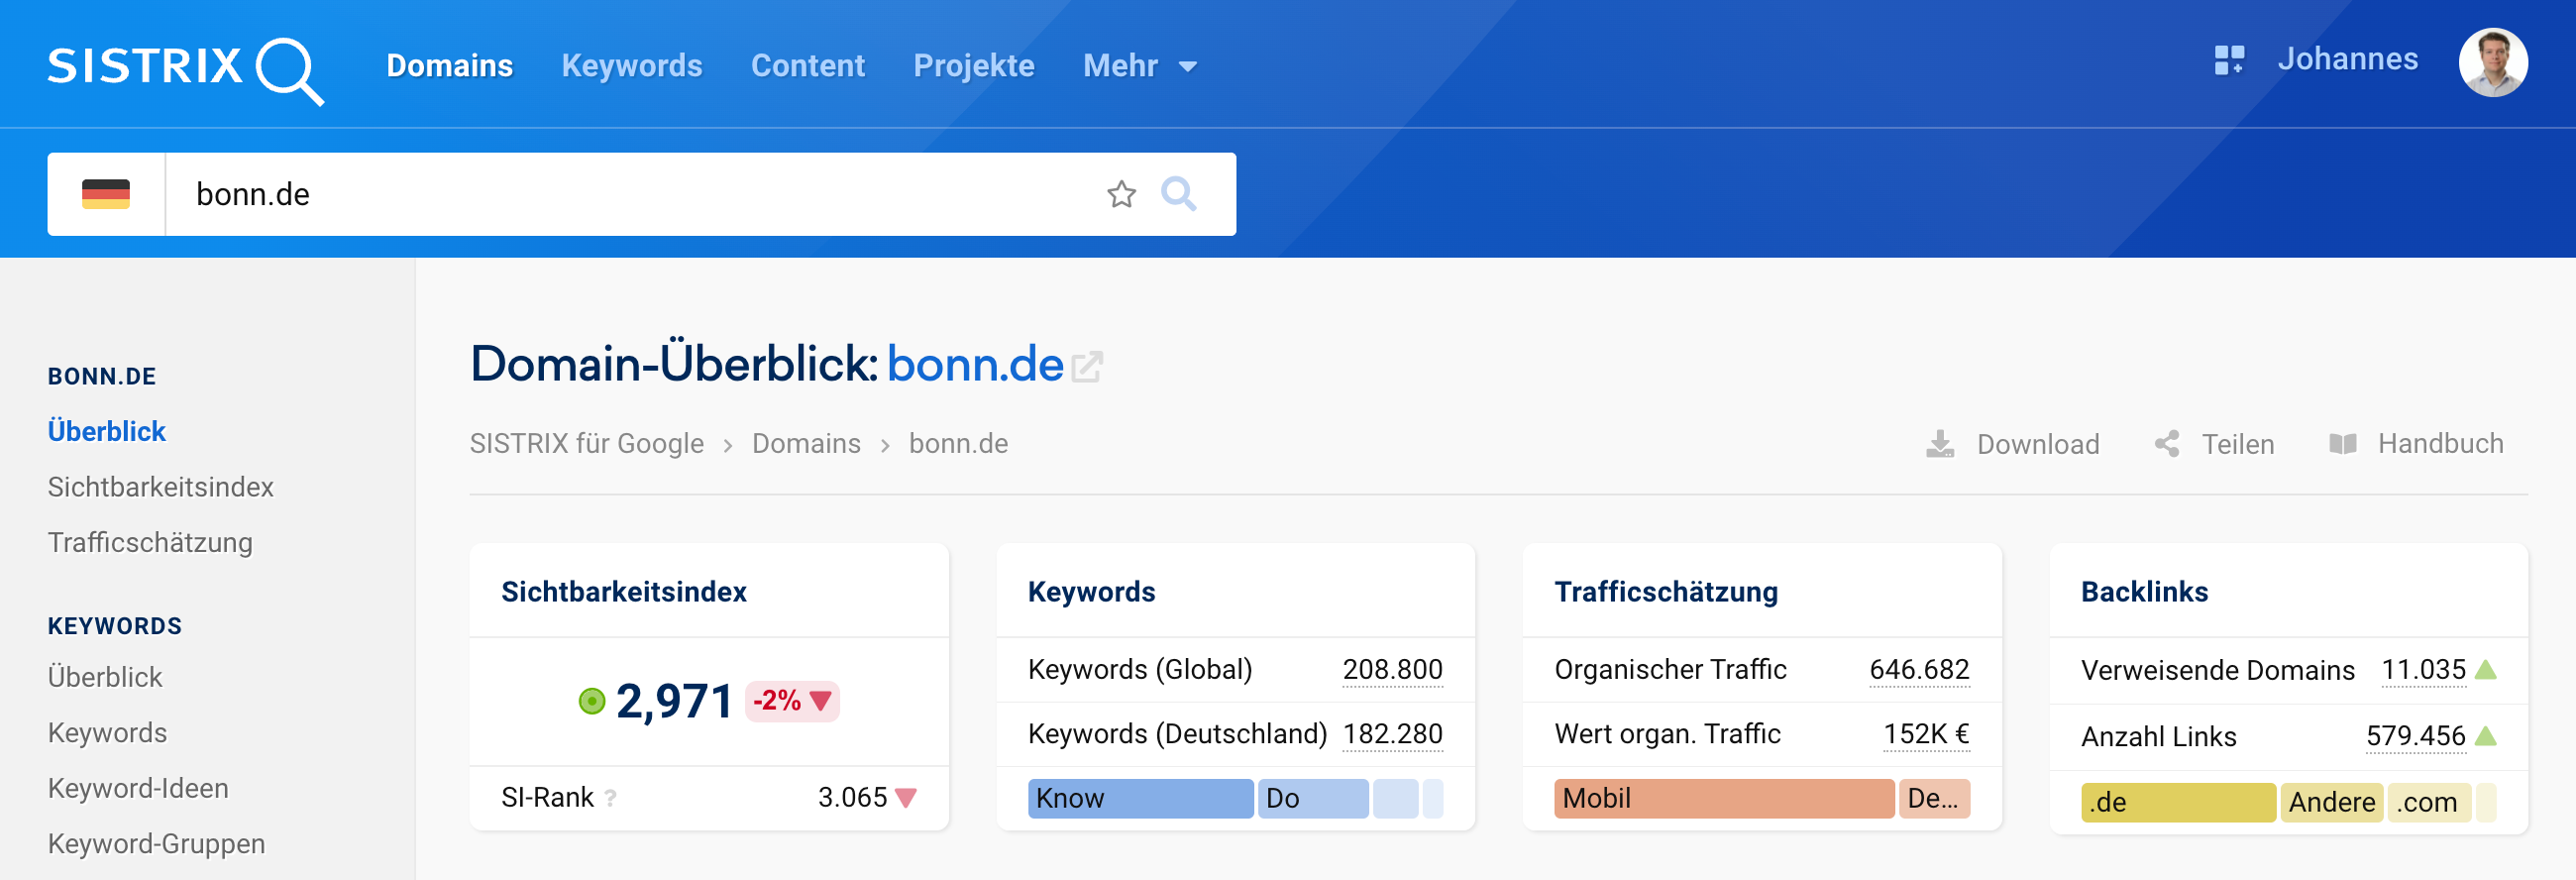2576x880 pixels.
Task: Click the Mobil segment in traffic bar
Action: point(1722,798)
